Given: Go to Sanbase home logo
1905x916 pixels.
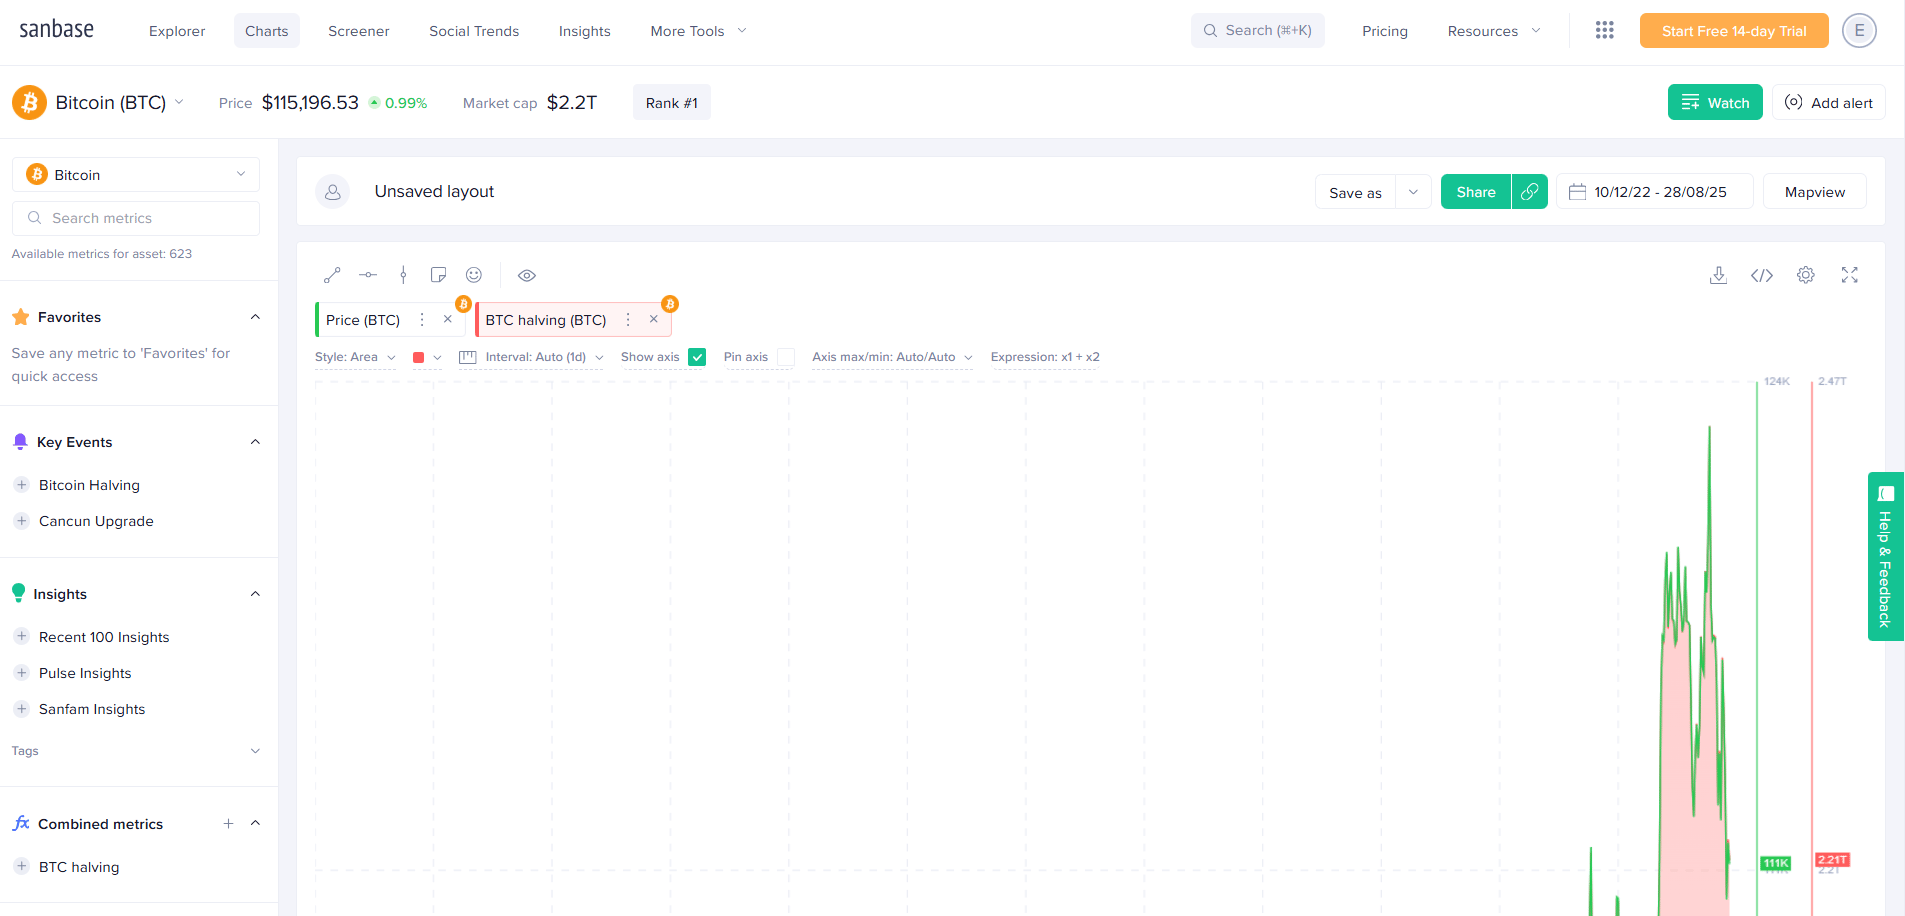Looking at the screenshot, I should coord(57,30).
